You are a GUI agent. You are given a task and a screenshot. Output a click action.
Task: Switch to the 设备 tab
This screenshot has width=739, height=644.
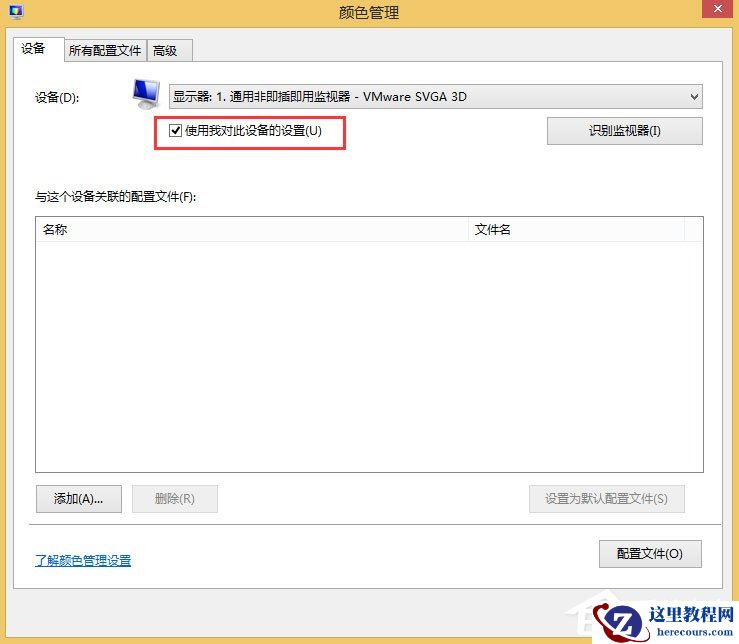[39, 49]
